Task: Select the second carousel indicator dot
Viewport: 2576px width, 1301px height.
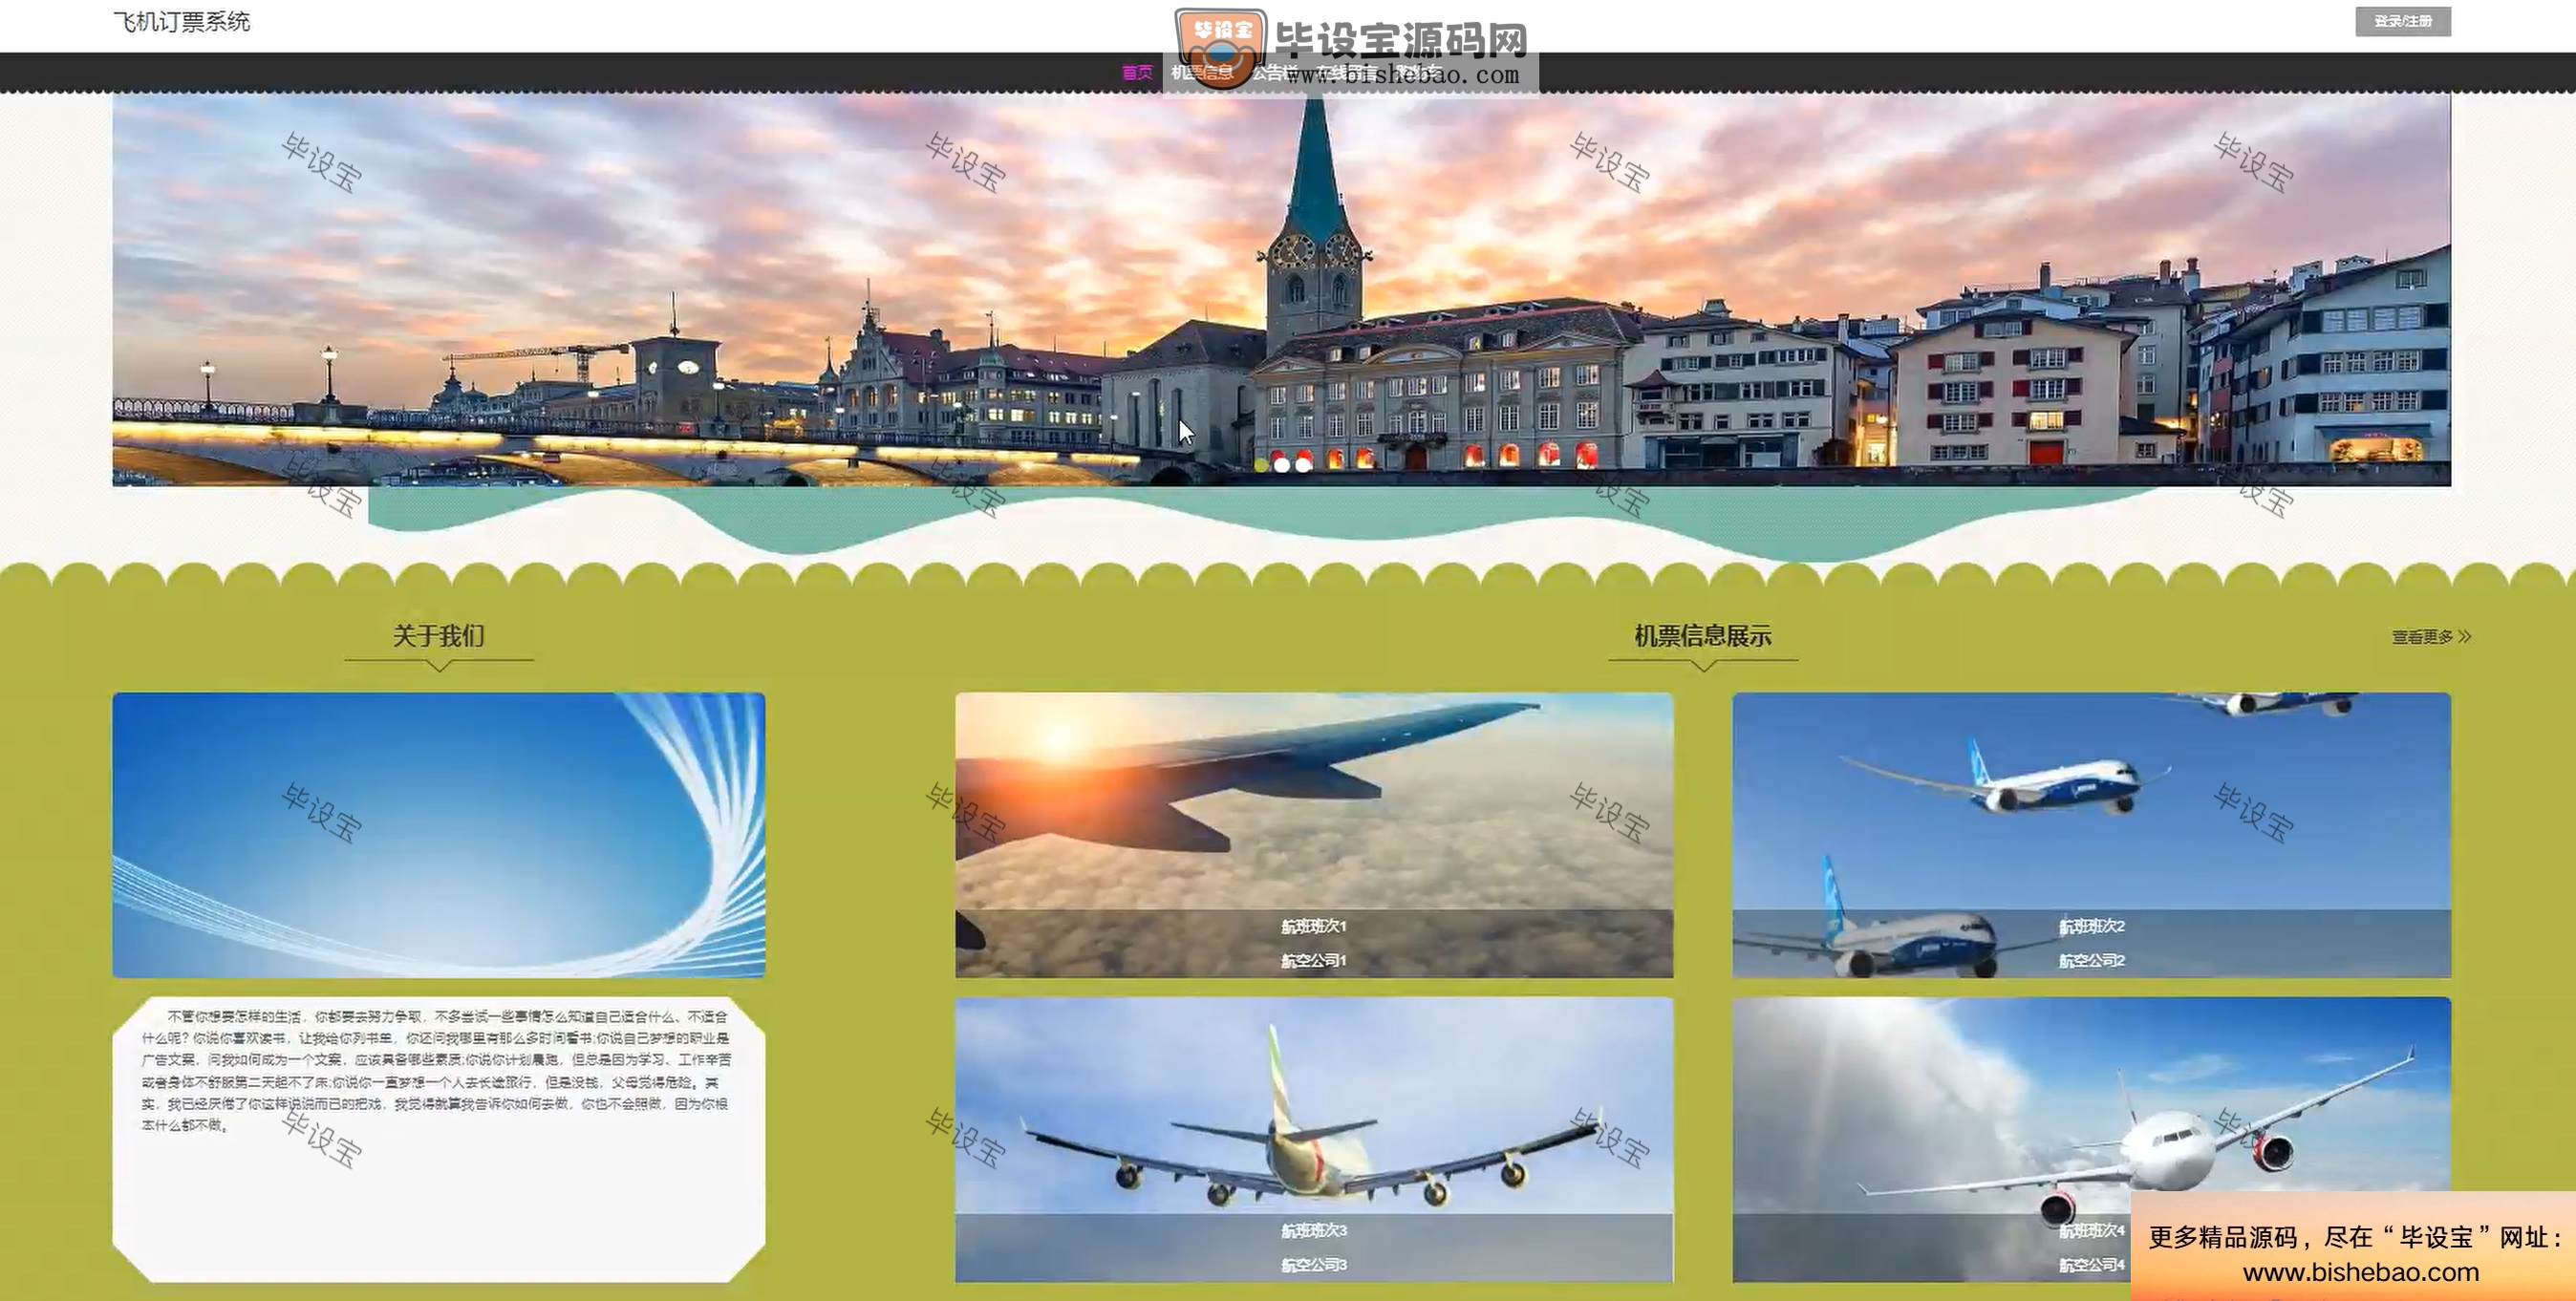Action: 1282,465
